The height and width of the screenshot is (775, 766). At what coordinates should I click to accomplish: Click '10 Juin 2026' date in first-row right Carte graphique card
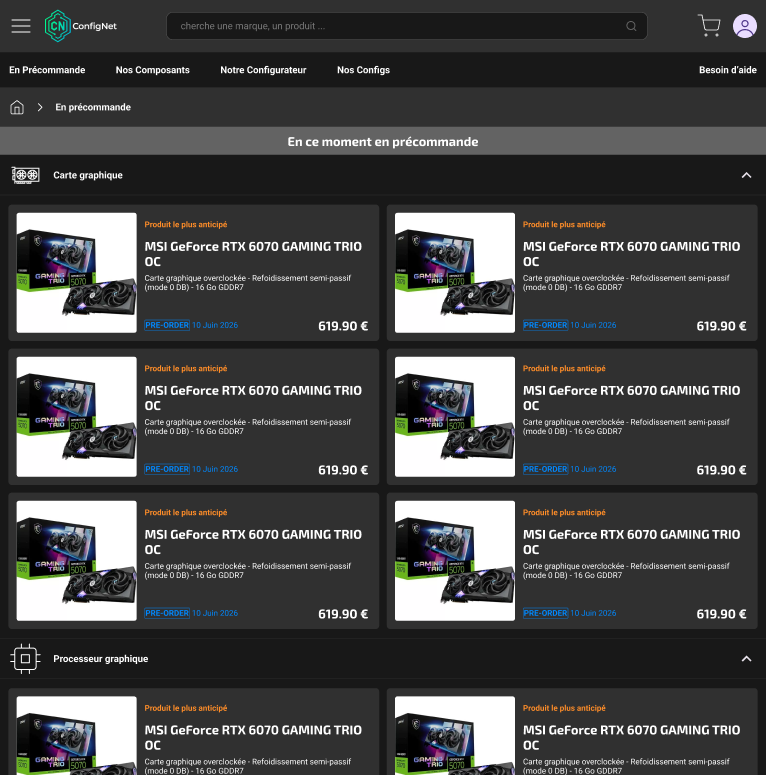(593, 325)
